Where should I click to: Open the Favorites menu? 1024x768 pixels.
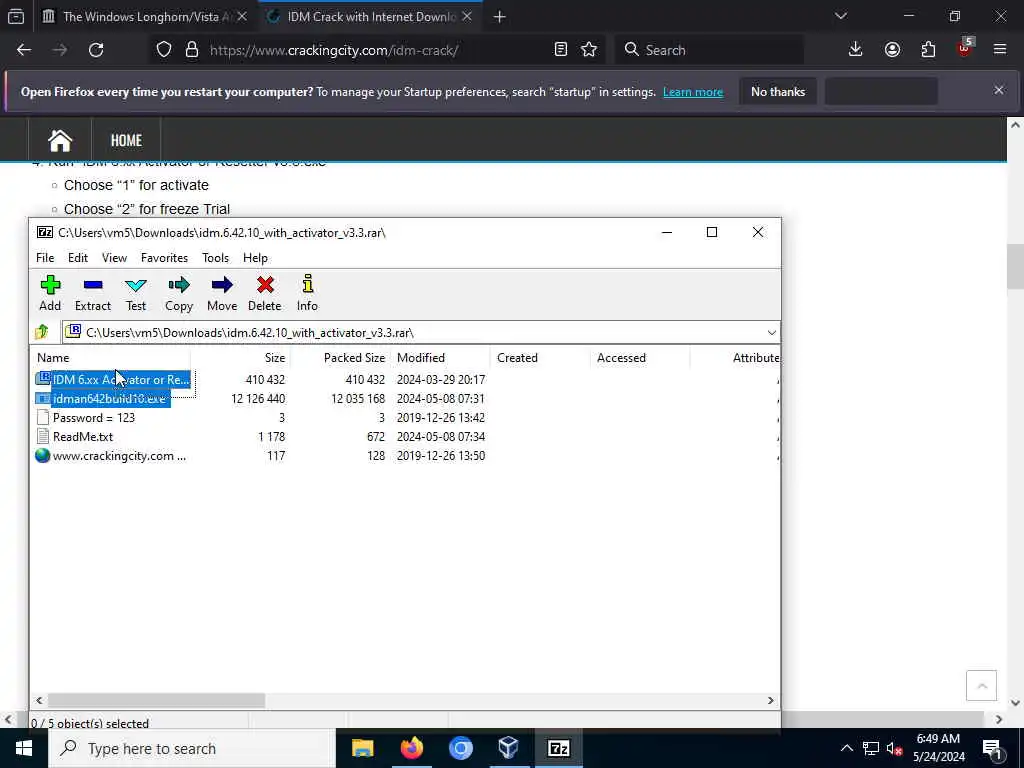[165, 258]
